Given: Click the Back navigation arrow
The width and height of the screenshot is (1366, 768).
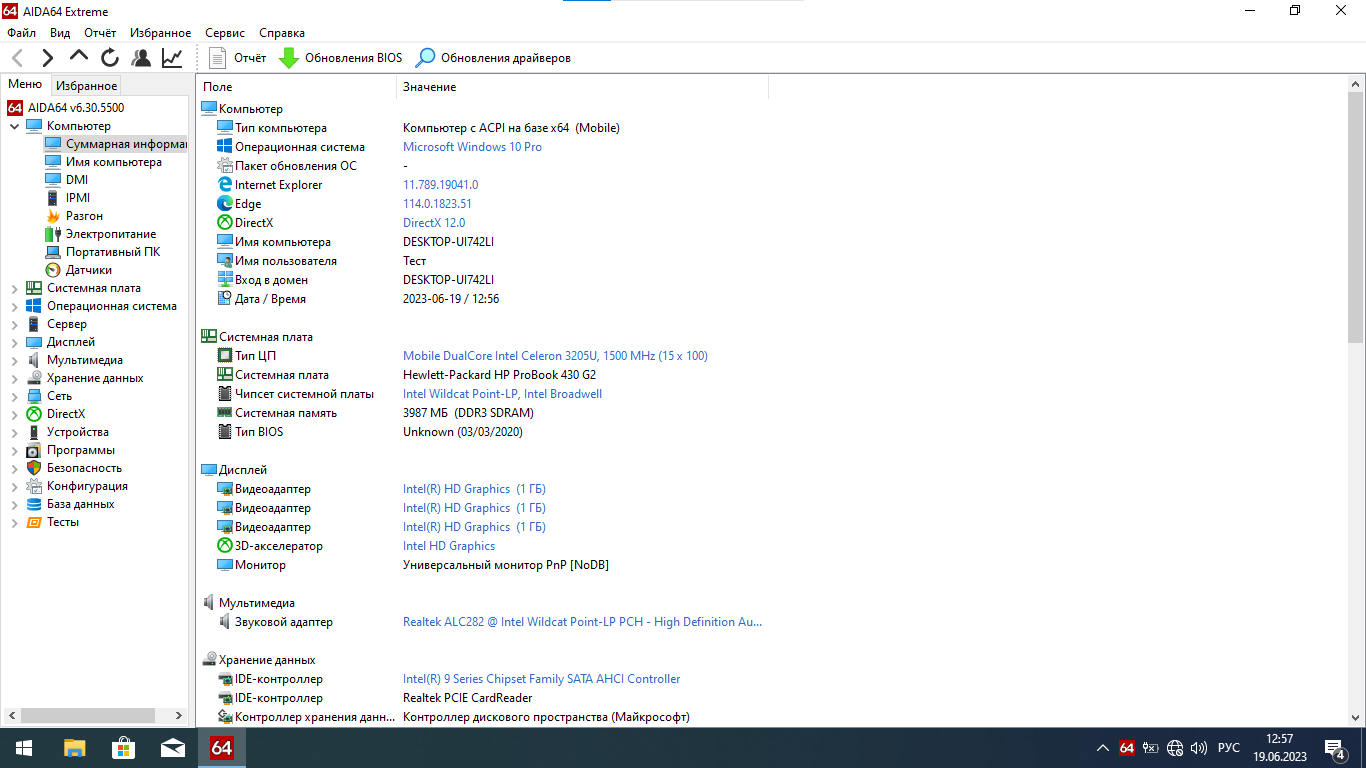Looking at the screenshot, I should coord(17,58).
